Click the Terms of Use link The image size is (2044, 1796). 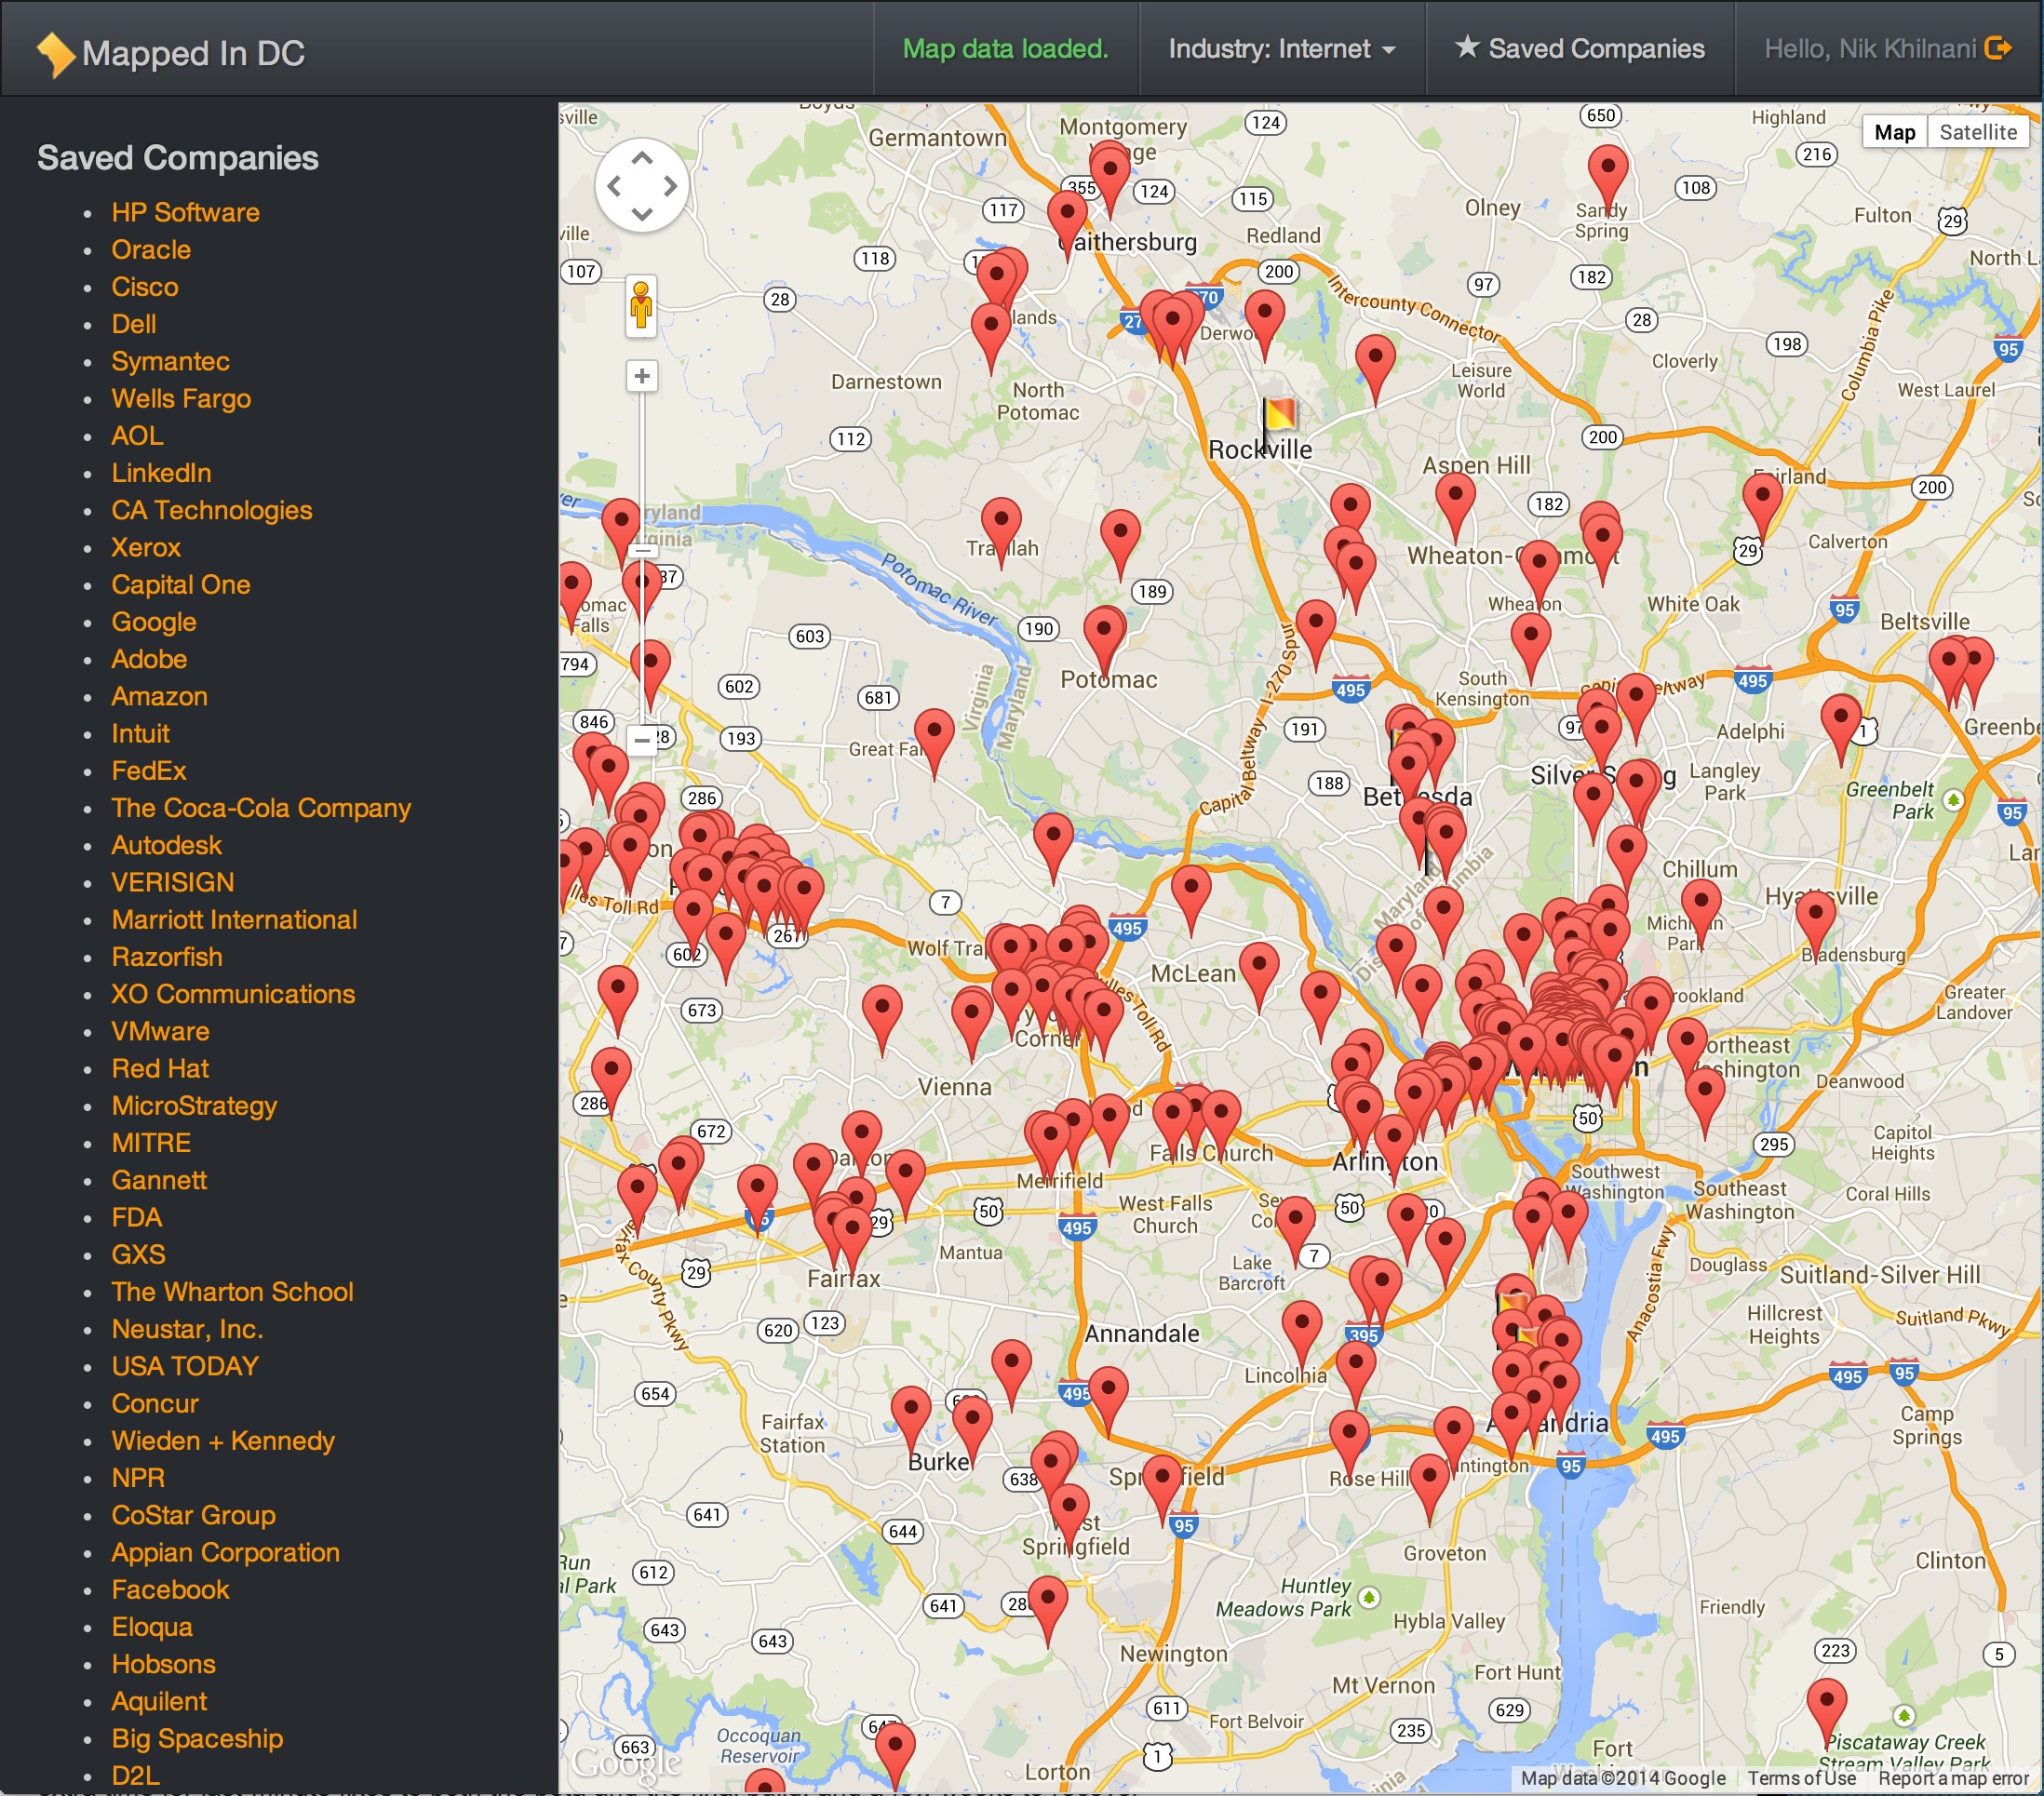(x=1801, y=1778)
